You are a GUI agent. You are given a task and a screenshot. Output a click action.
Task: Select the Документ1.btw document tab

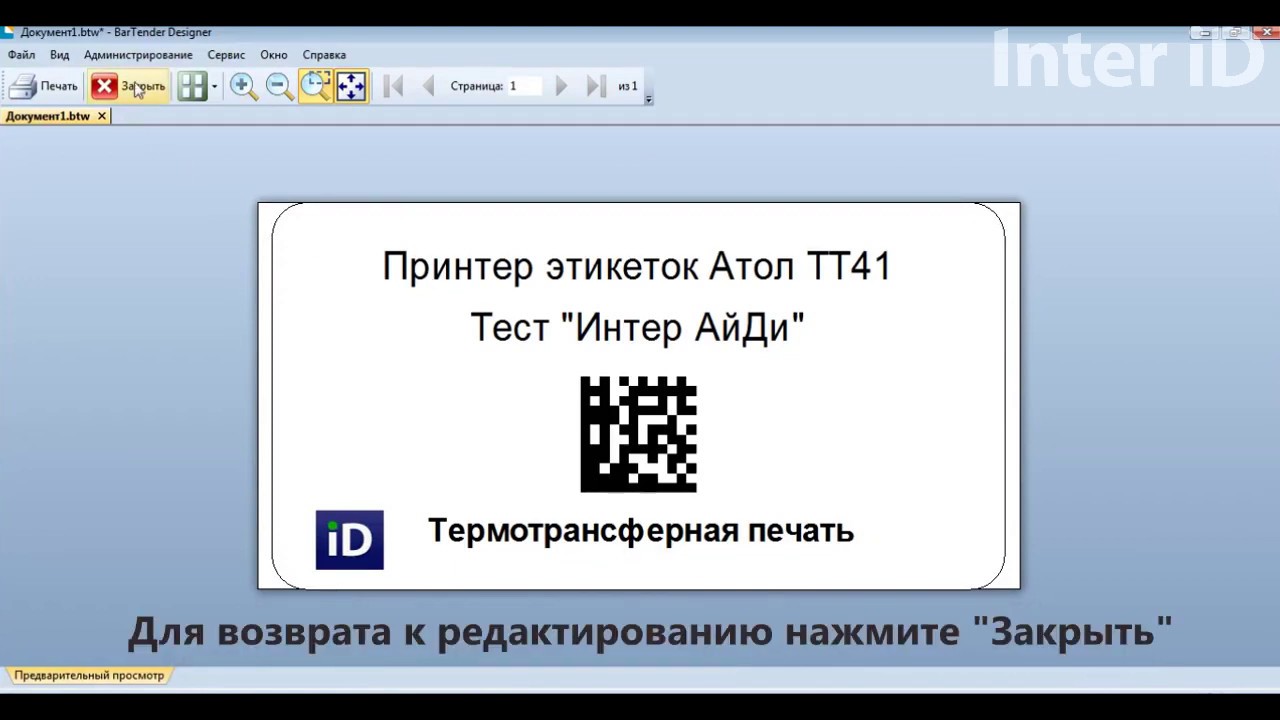click(47, 116)
